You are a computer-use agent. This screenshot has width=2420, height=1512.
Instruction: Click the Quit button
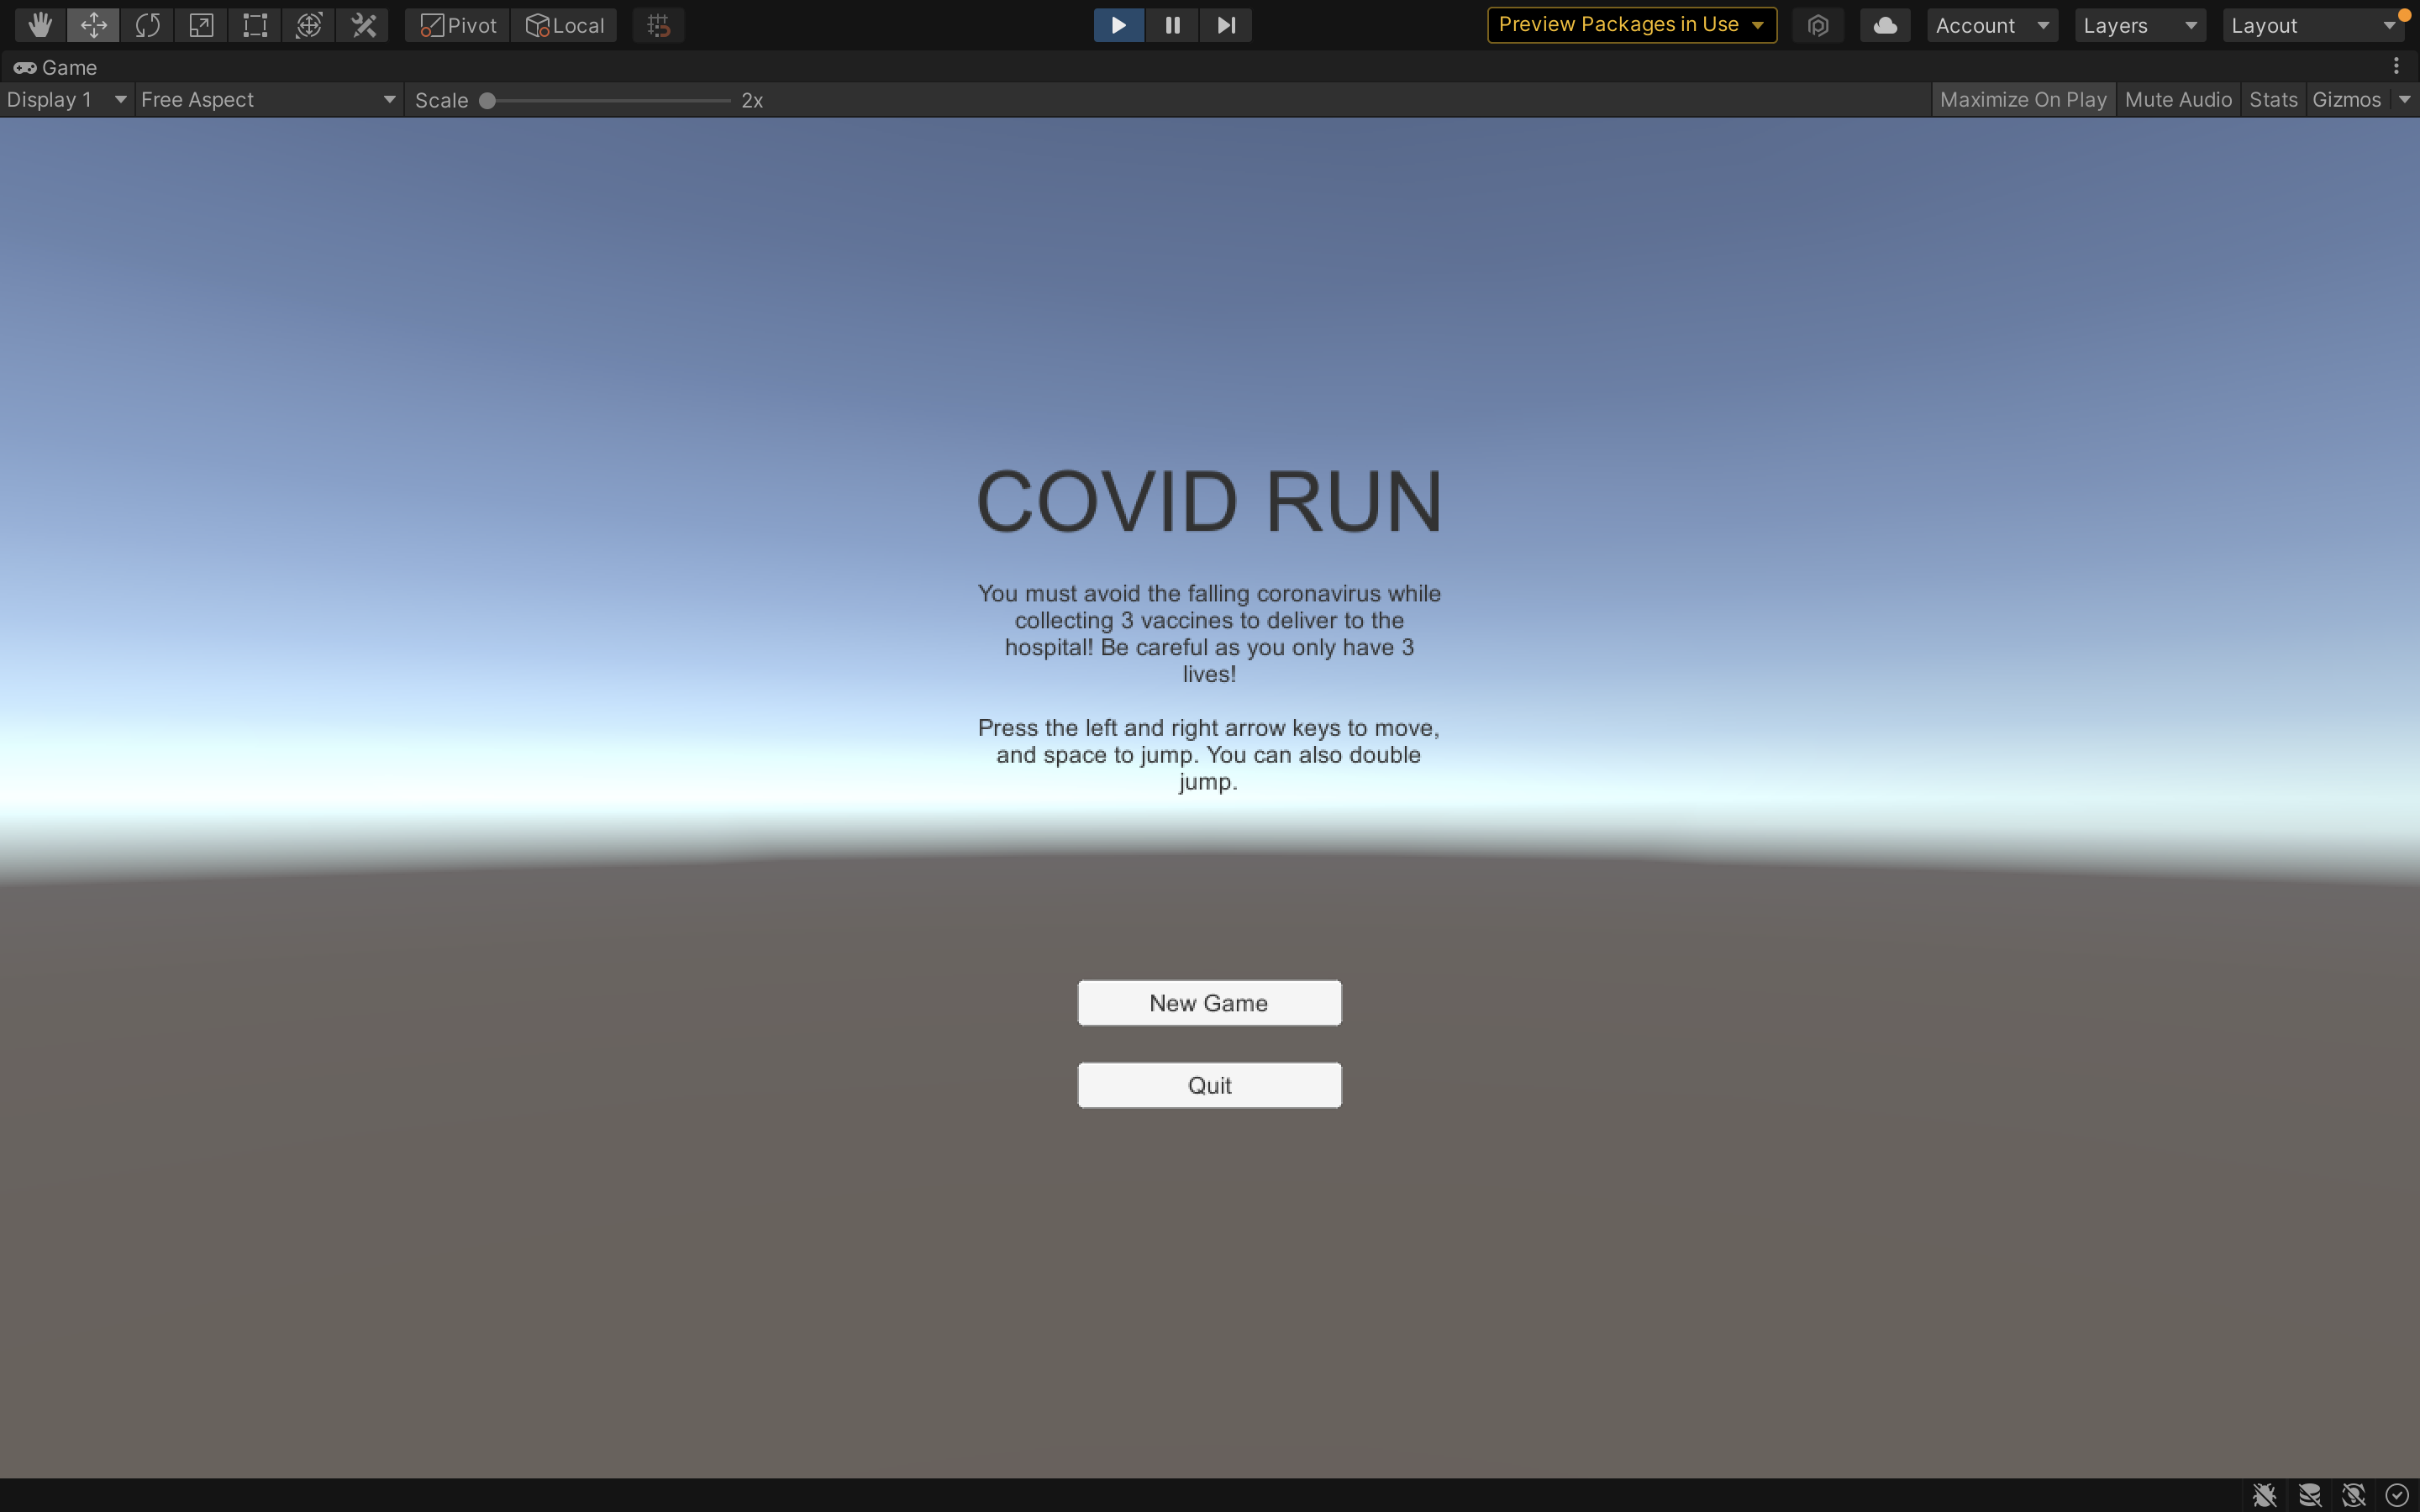pos(1209,1085)
